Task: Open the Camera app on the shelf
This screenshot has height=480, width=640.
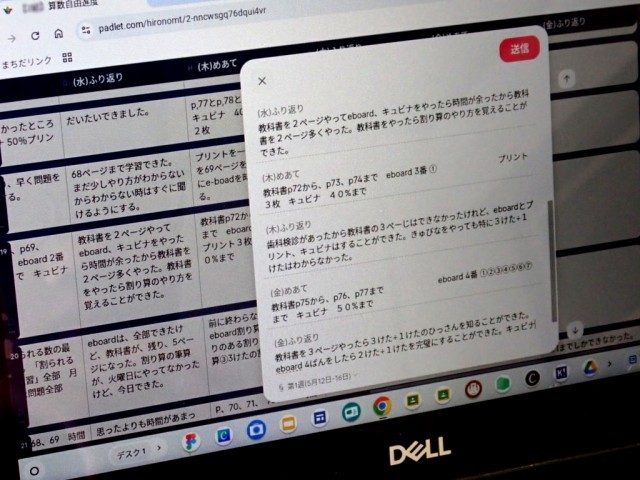Action: click(x=256, y=430)
